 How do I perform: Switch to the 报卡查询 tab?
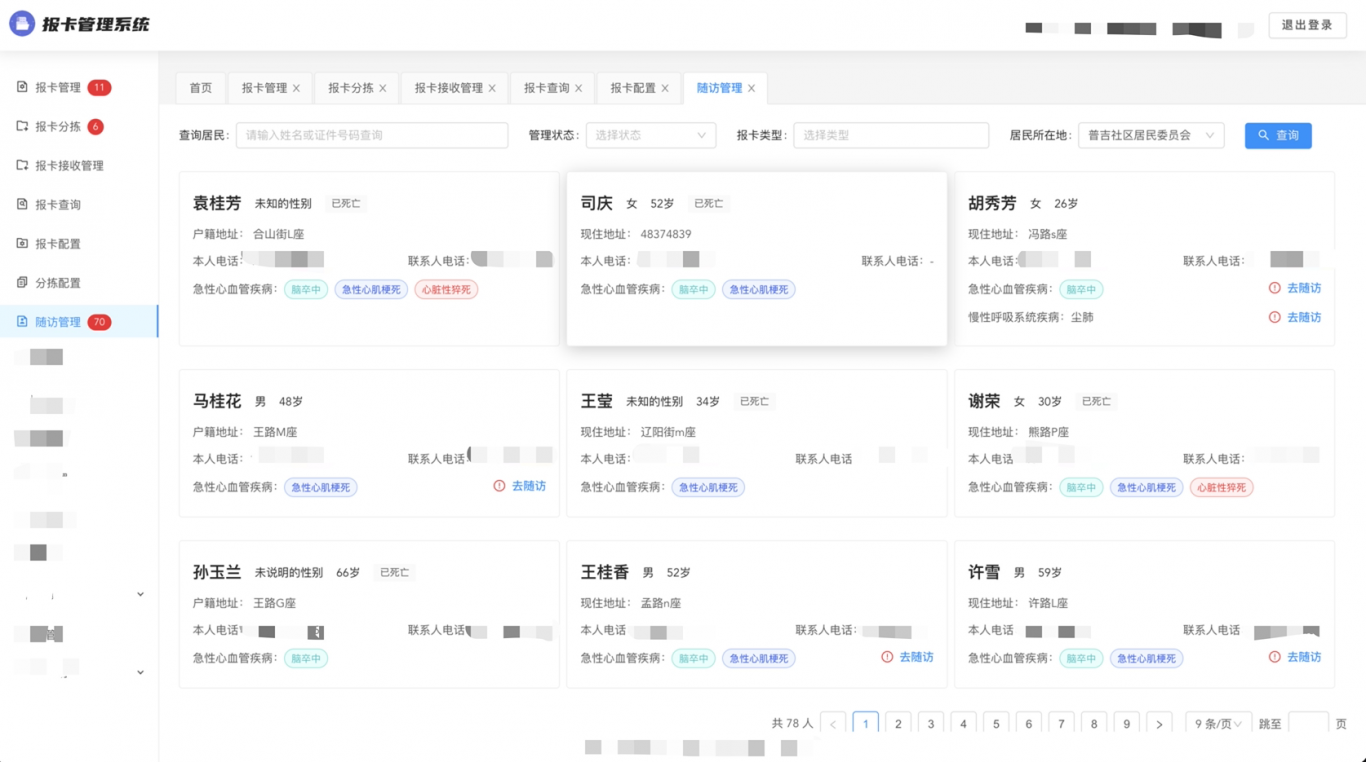547,88
